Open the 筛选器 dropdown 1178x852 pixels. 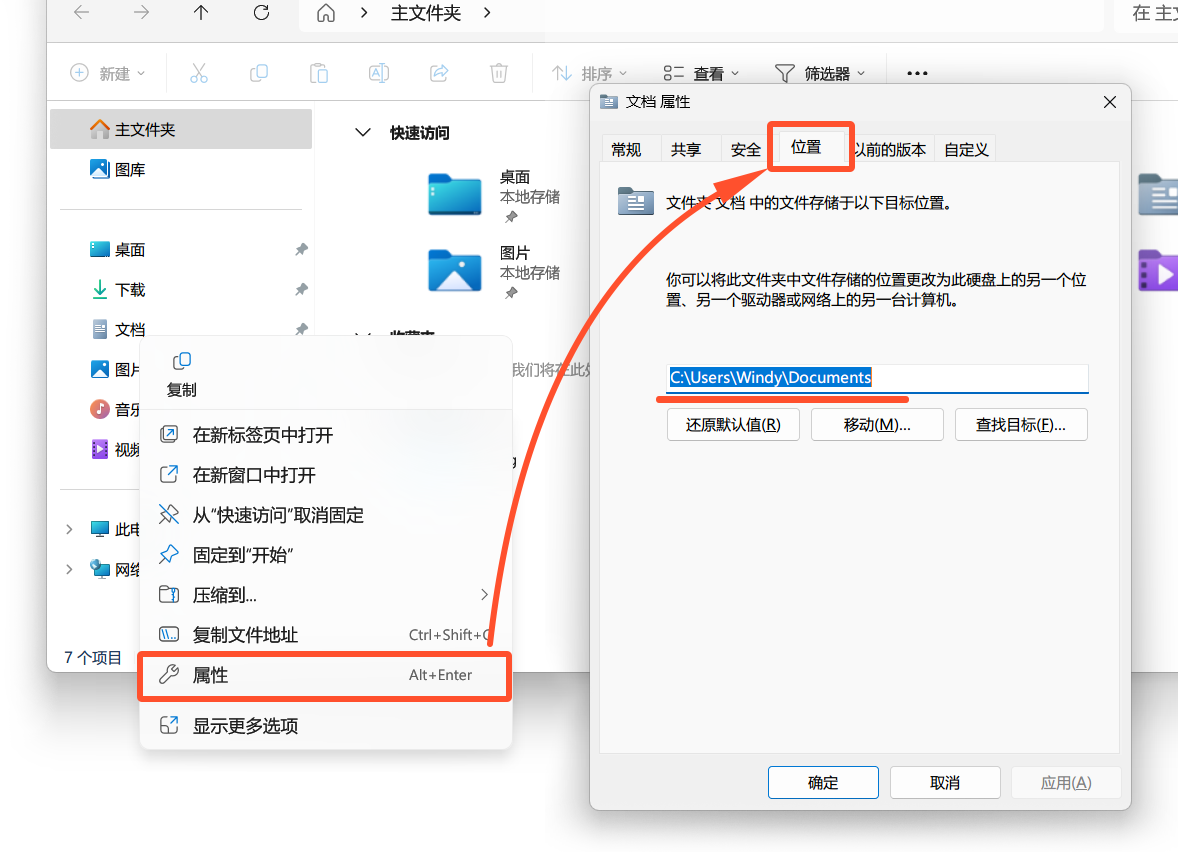point(820,72)
